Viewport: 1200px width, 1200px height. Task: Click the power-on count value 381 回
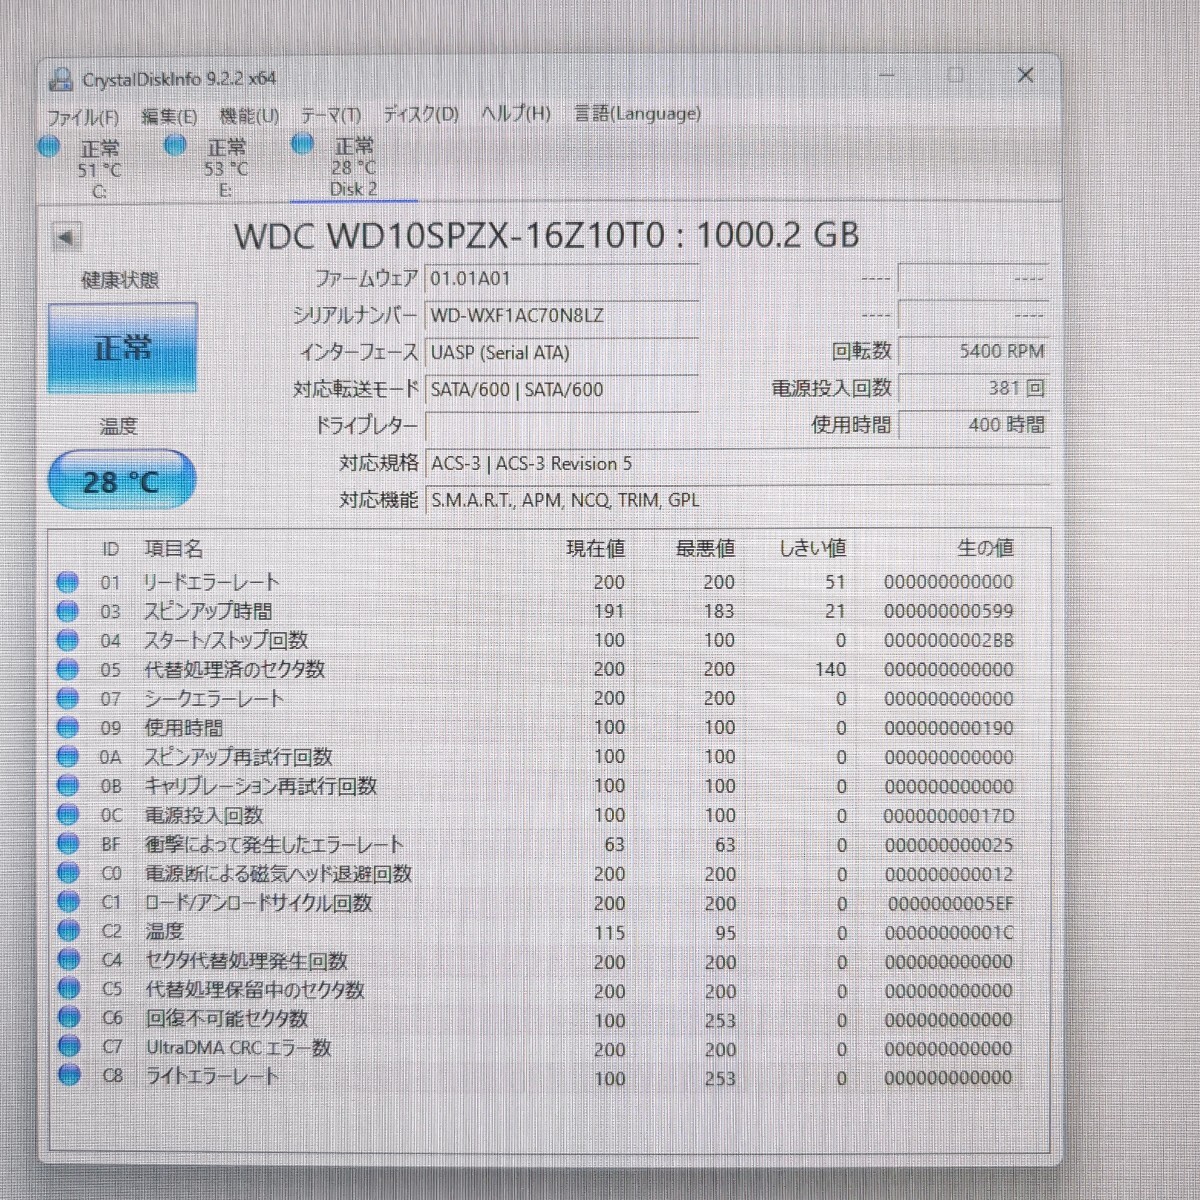click(973, 388)
